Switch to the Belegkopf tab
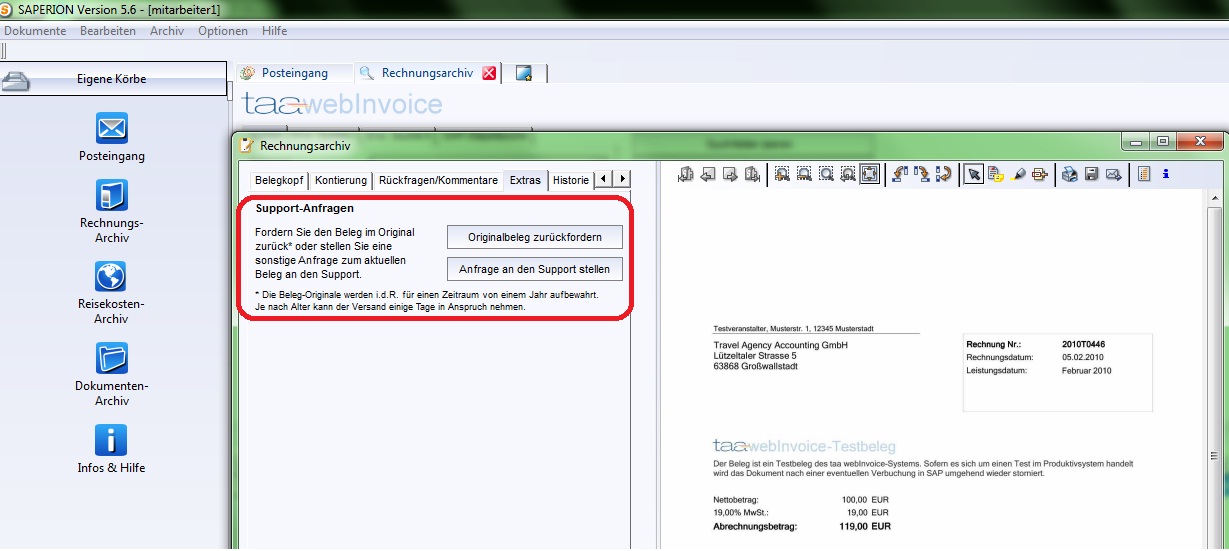Image resolution: width=1229 pixels, height=551 pixels. [278, 180]
